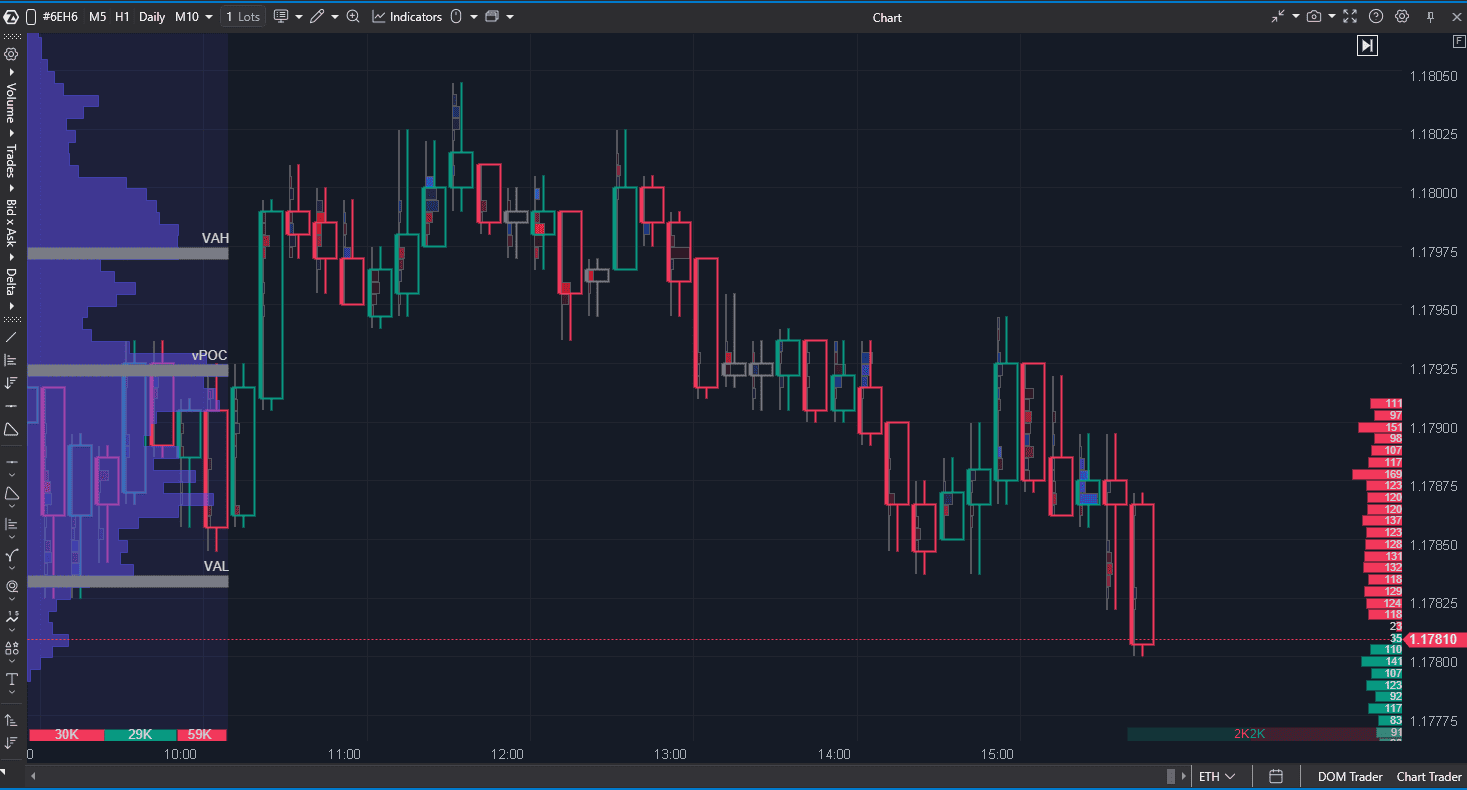Expand the pencil drawing tools dropdown arrow
1467x790 pixels.
click(x=334, y=17)
